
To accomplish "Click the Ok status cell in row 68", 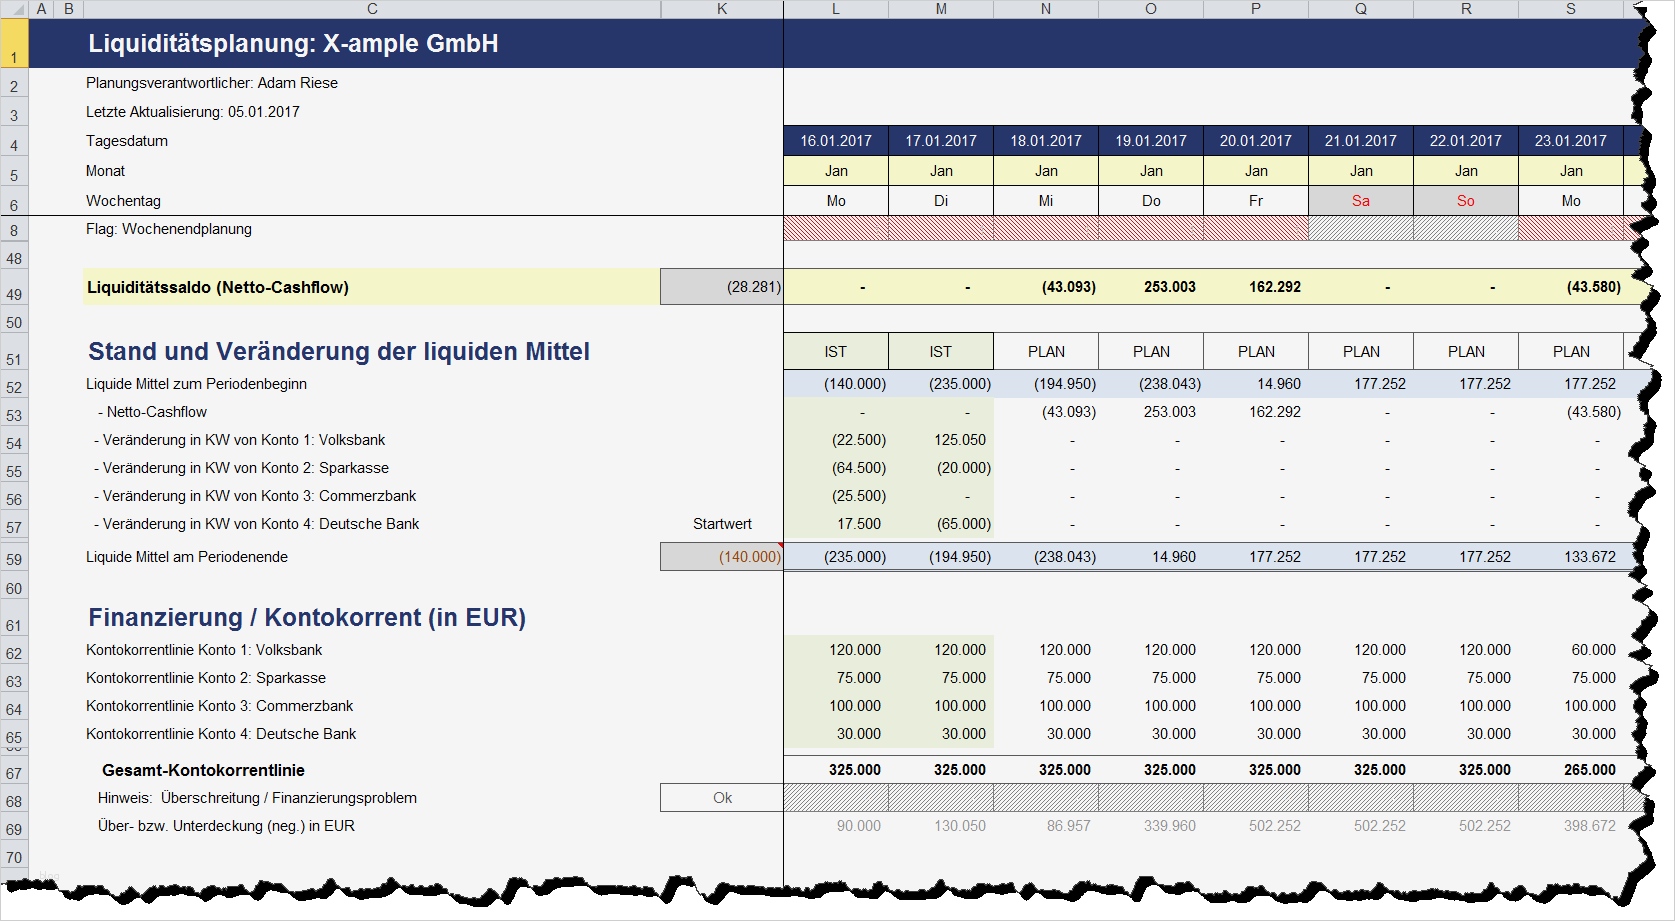I will [x=722, y=798].
